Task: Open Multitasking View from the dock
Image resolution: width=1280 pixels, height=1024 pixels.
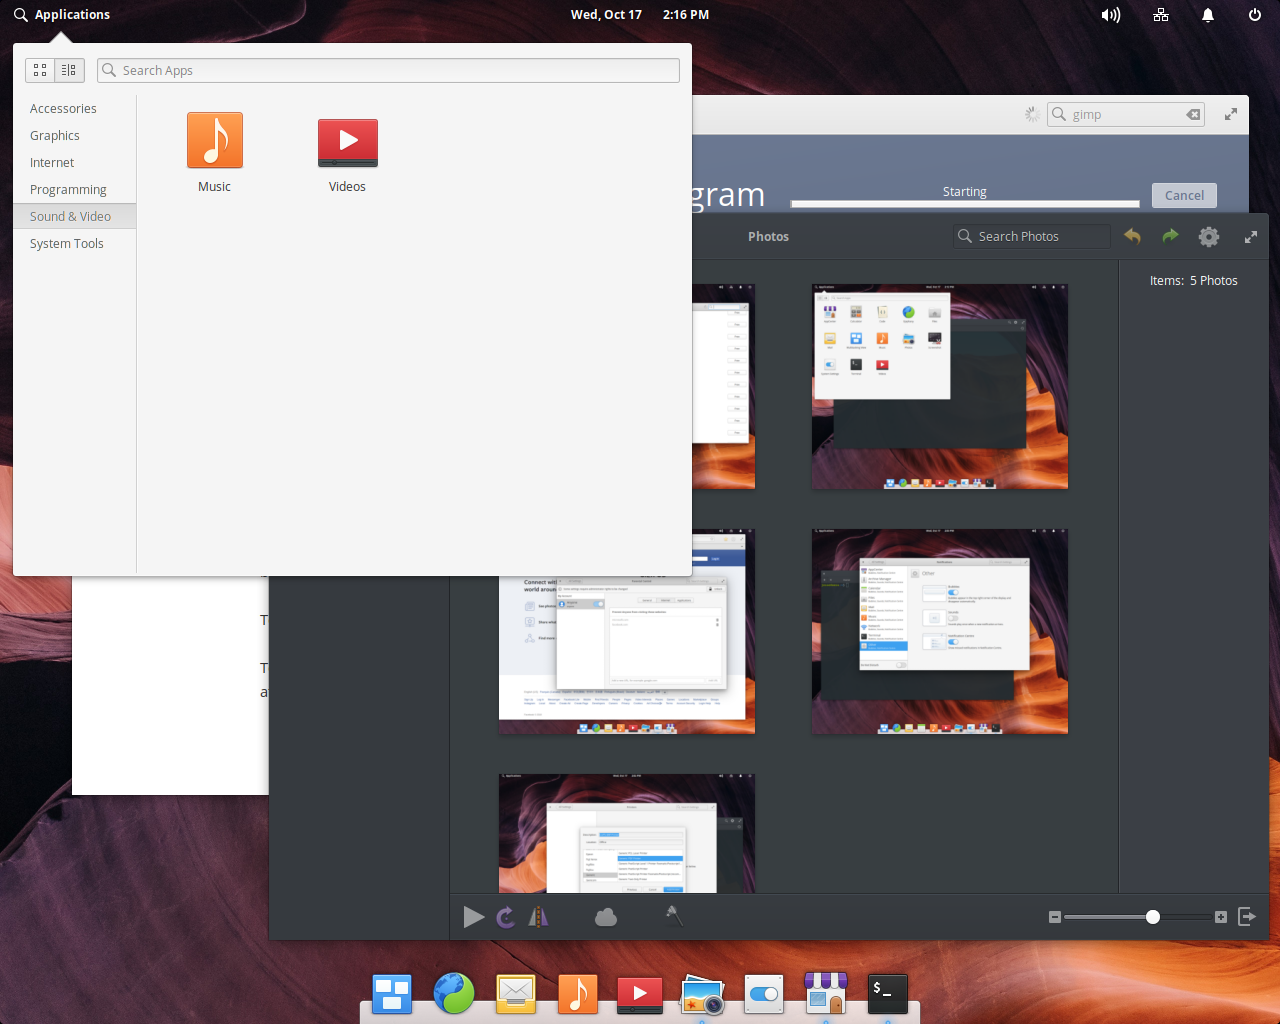Action: [x=392, y=993]
